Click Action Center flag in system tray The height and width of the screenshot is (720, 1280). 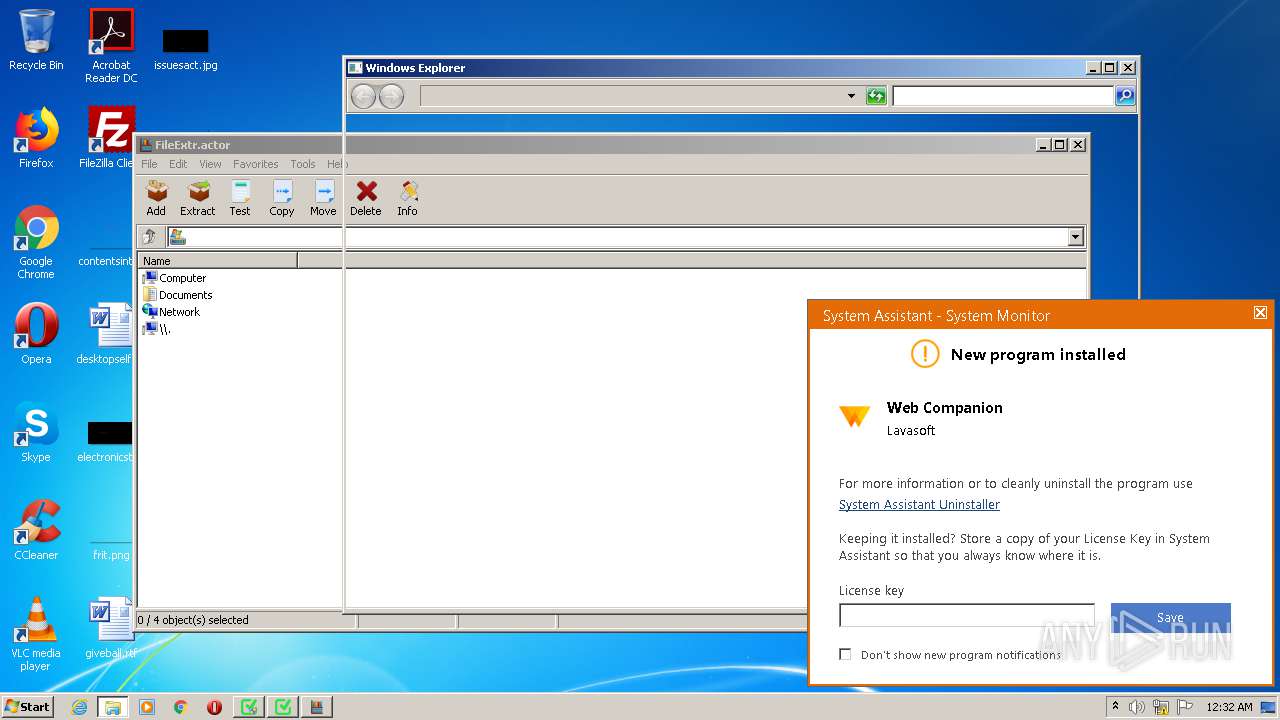point(1184,707)
